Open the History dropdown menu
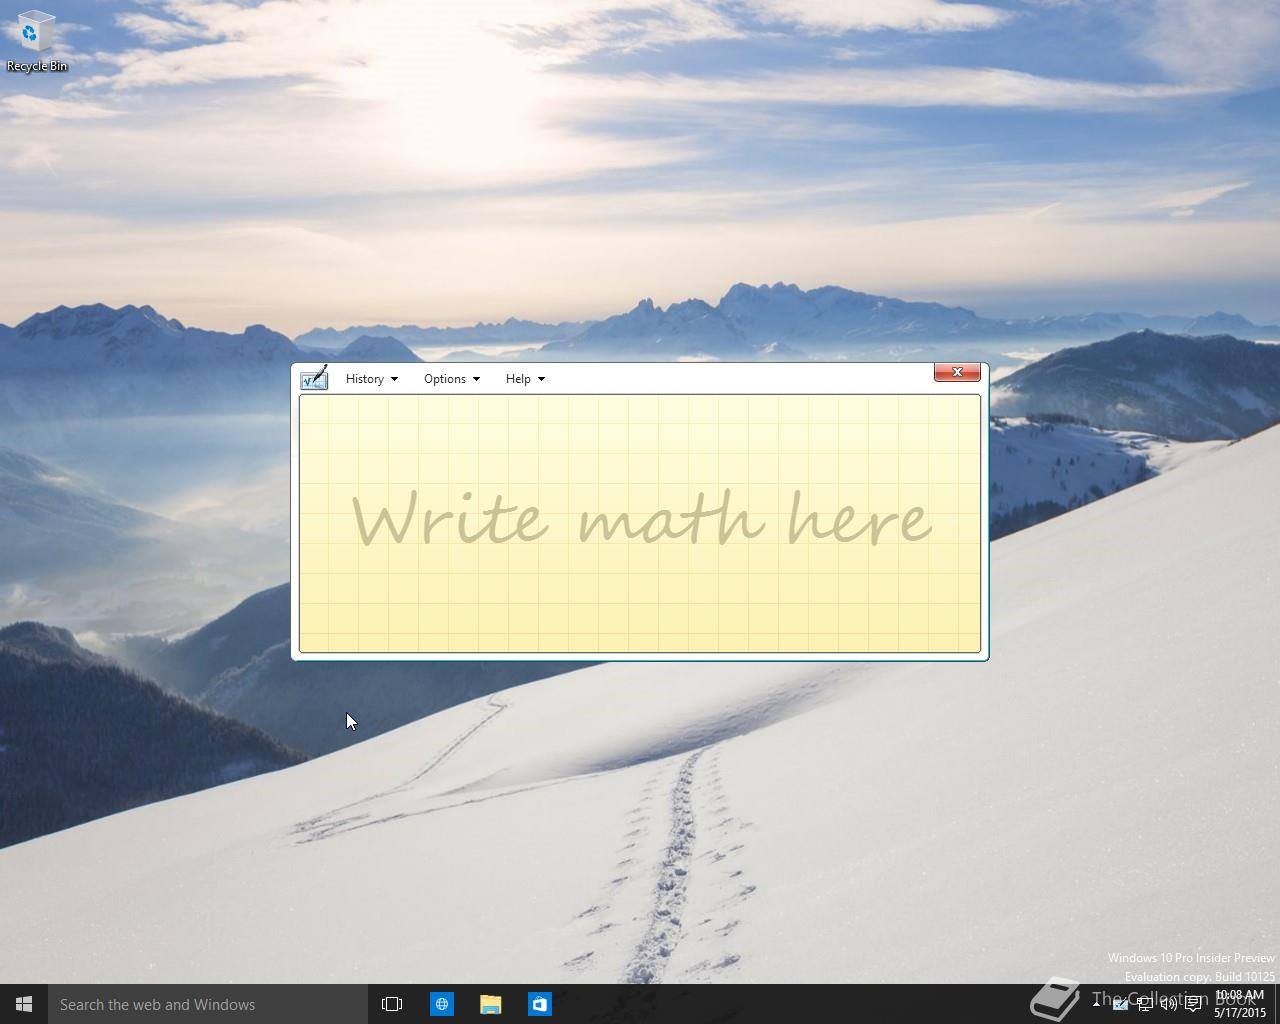The height and width of the screenshot is (1024, 1280). coord(372,379)
